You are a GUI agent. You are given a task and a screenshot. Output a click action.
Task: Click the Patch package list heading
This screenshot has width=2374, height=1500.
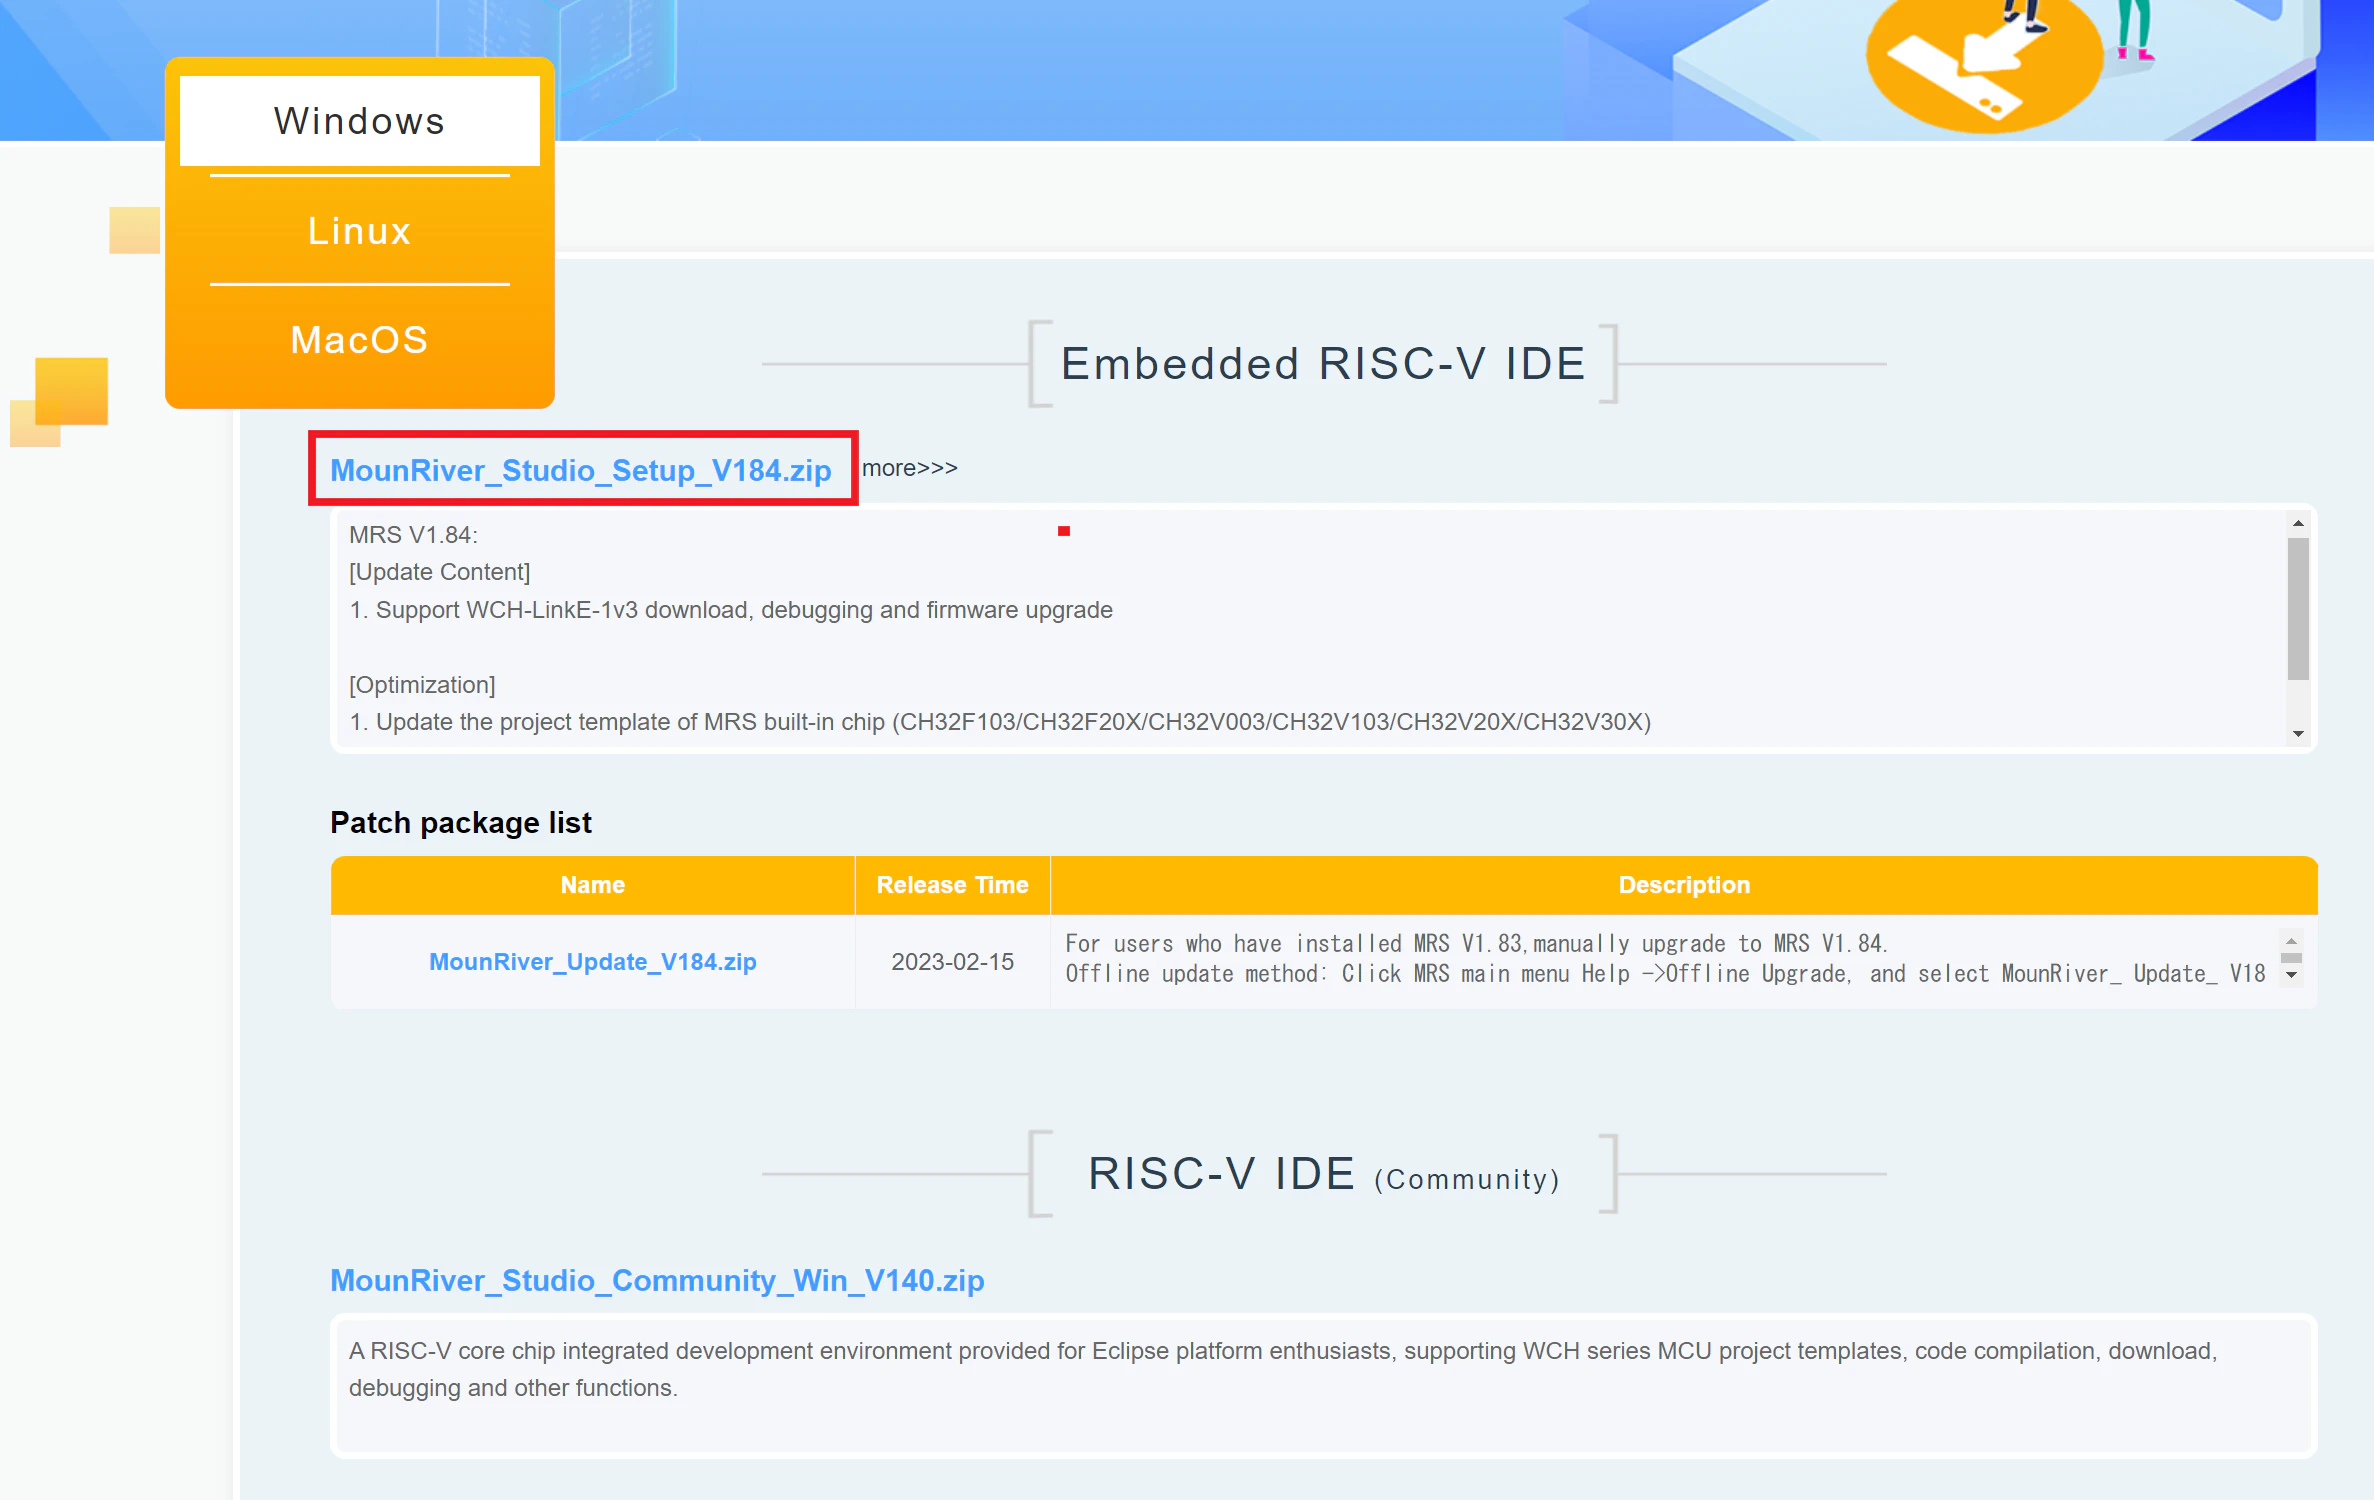pos(461,822)
